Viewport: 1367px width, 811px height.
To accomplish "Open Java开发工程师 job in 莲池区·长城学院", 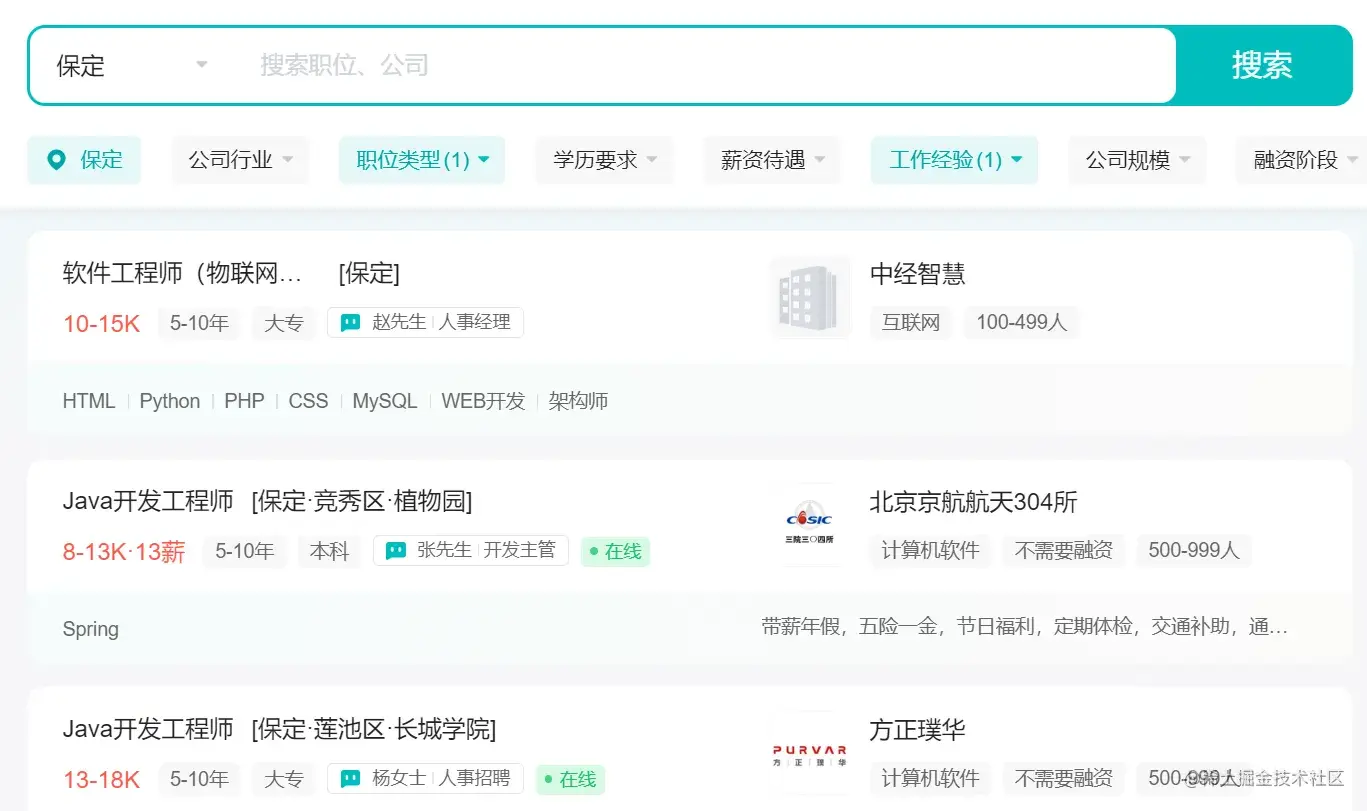I will (147, 730).
